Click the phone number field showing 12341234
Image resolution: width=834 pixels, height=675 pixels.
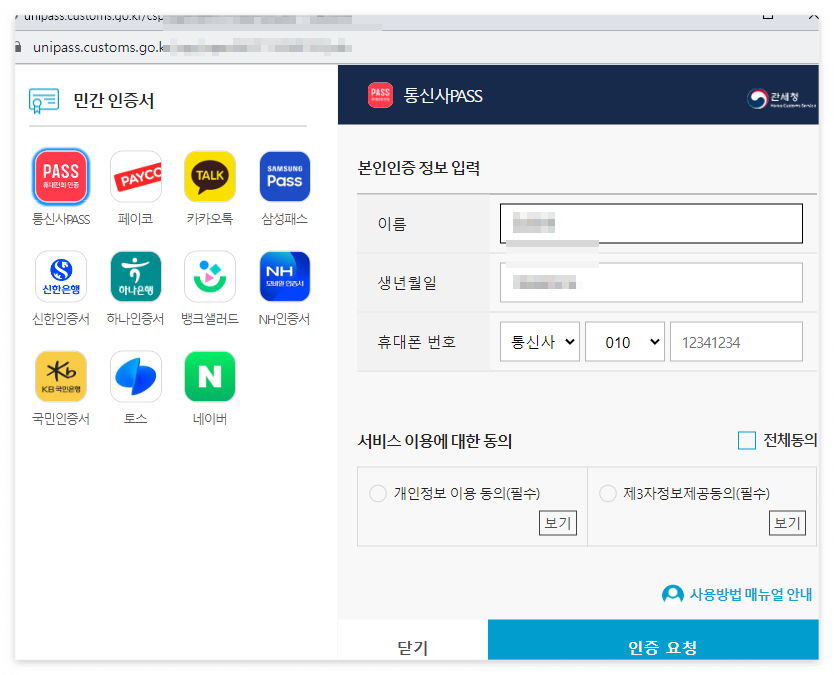(x=736, y=341)
